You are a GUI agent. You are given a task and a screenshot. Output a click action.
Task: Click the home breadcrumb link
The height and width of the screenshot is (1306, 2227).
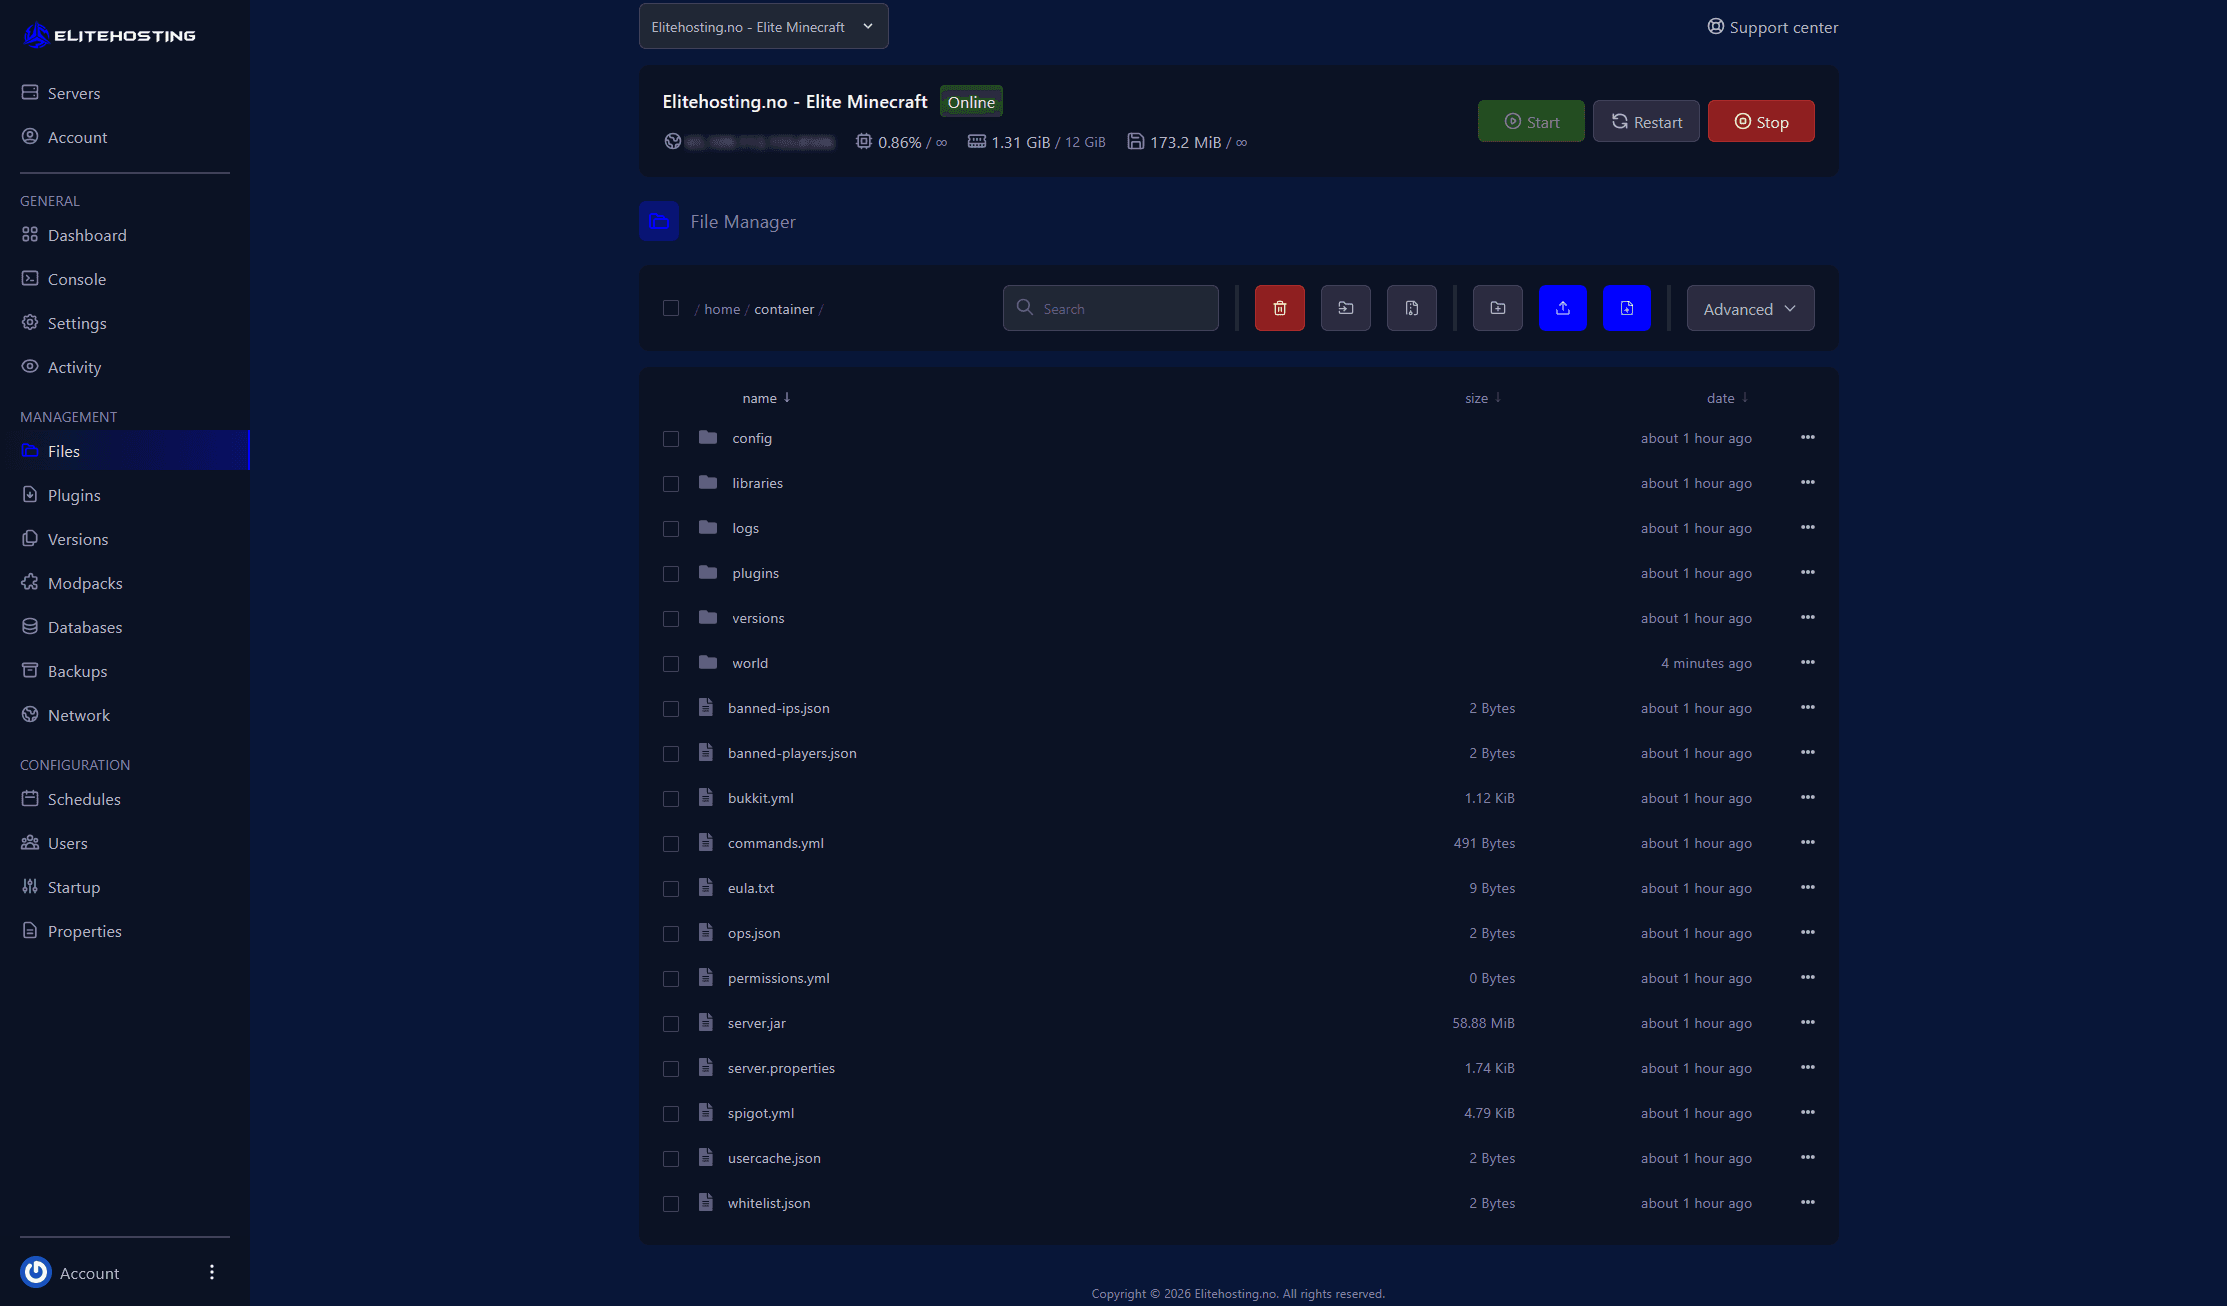(x=722, y=309)
